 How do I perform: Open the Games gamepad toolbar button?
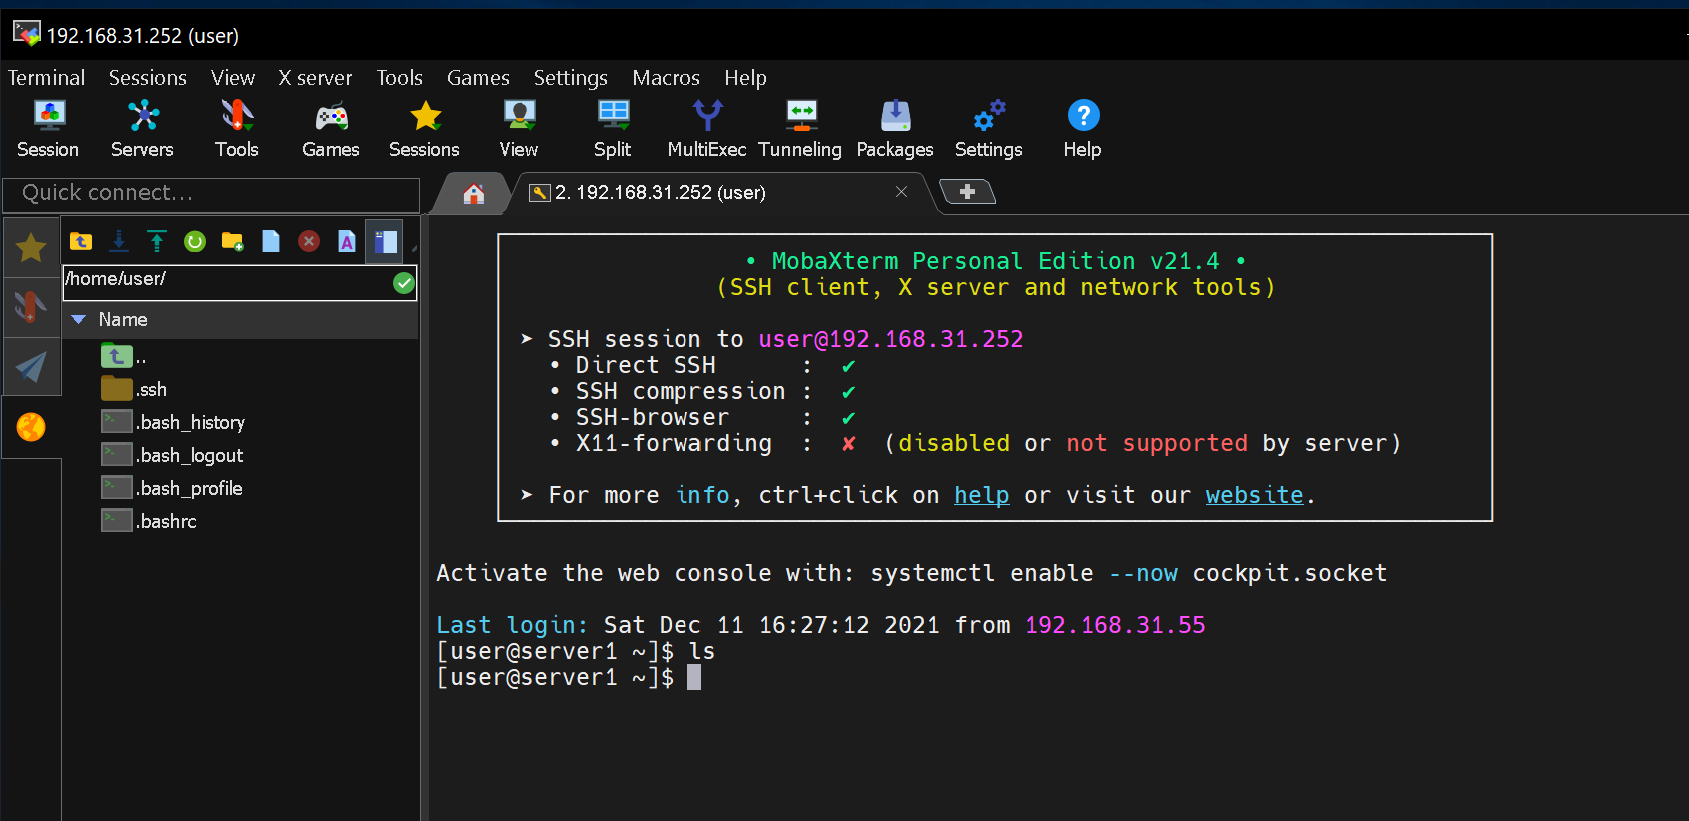331,129
